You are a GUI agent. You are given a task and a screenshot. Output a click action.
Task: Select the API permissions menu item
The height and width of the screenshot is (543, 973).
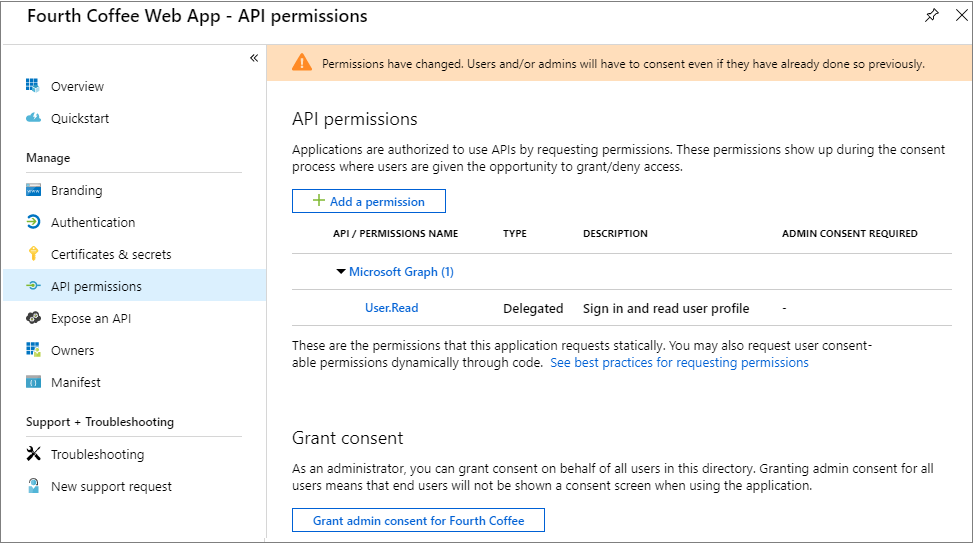pyautogui.click(x=135, y=285)
